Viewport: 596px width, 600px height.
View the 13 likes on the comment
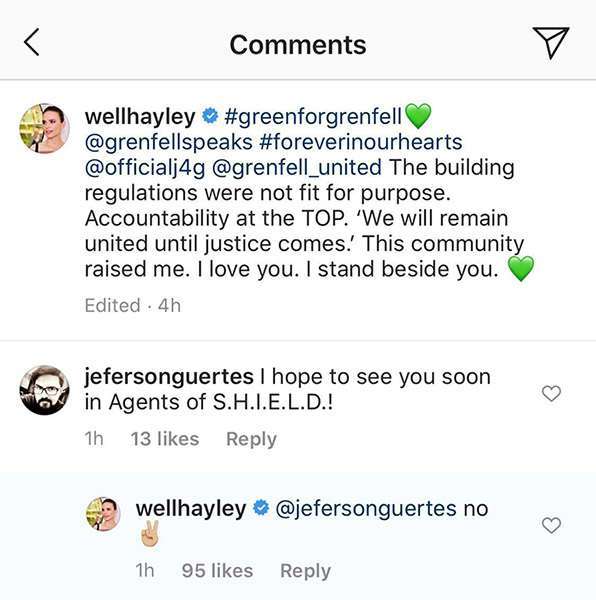pyautogui.click(x=165, y=439)
